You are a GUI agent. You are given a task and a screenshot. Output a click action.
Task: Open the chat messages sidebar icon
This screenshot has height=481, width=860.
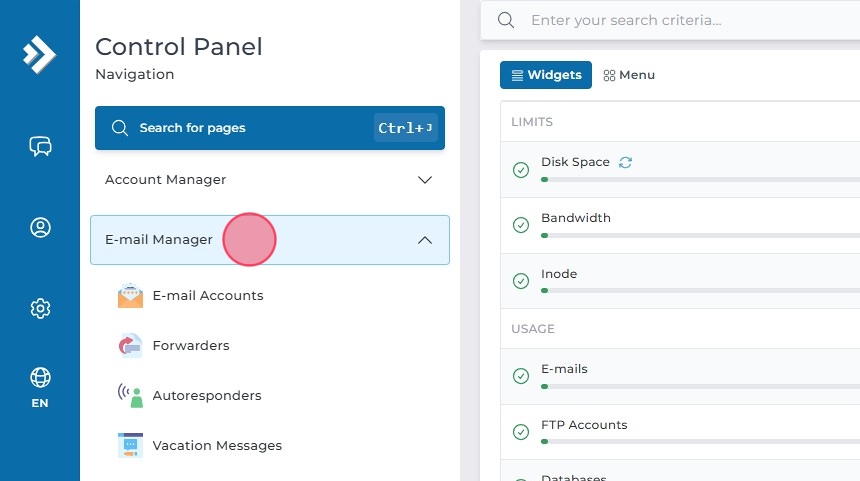coord(40,147)
